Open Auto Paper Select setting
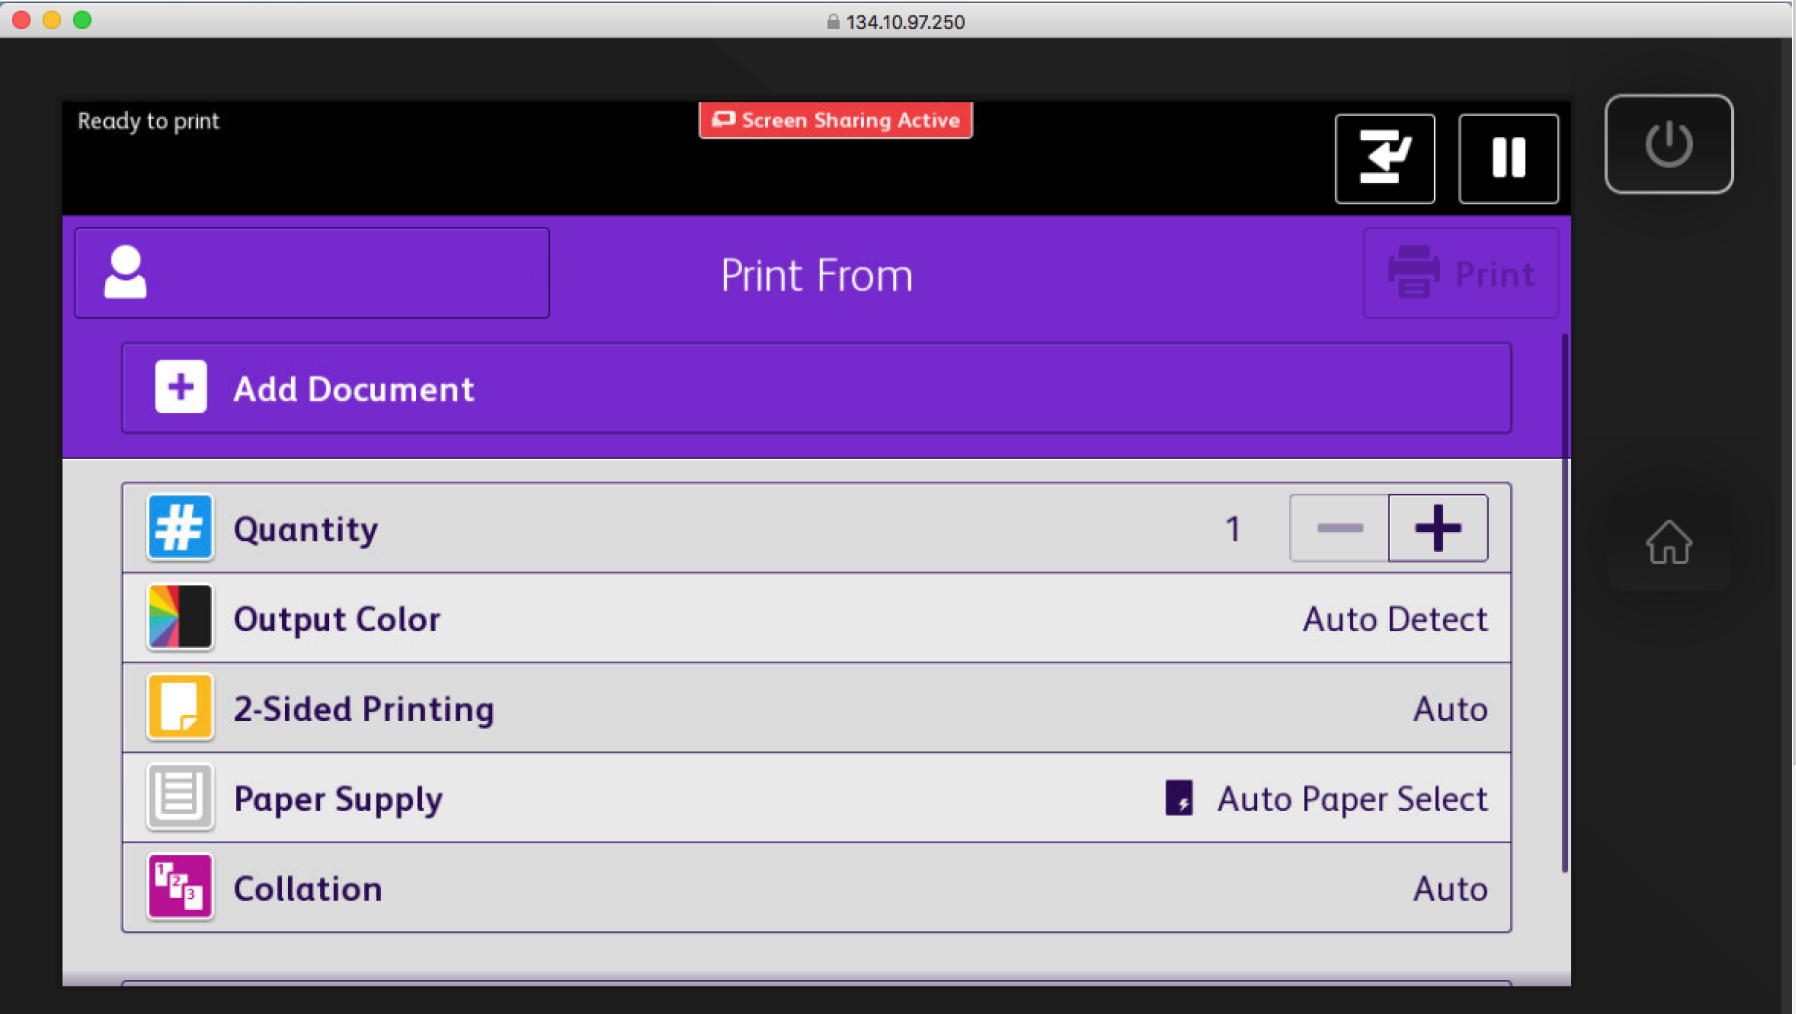 click(1351, 799)
